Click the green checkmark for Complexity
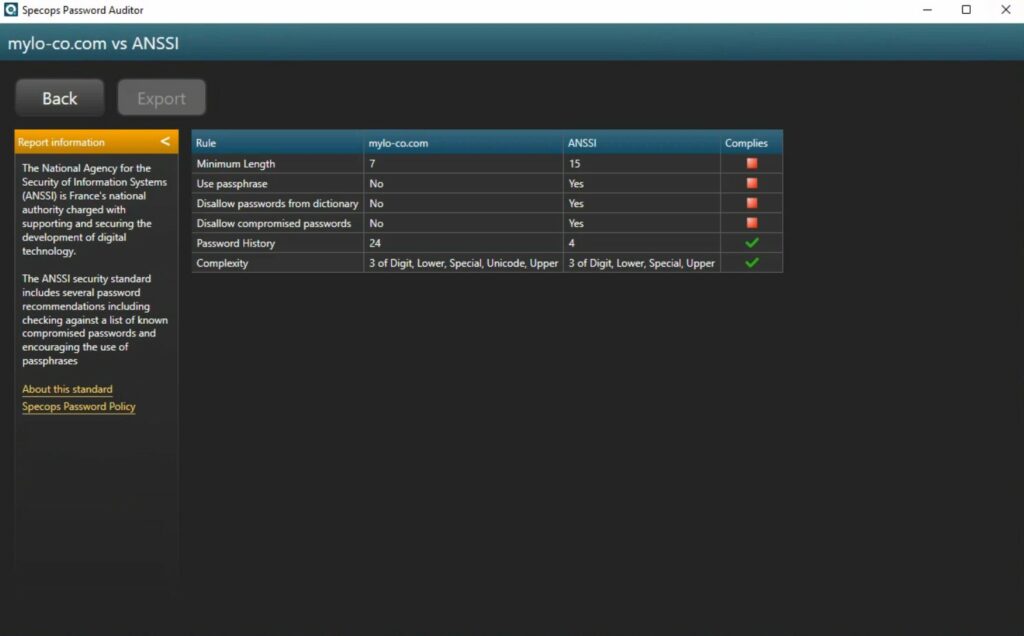This screenshot has width=1024, height=636. (752, 262)
